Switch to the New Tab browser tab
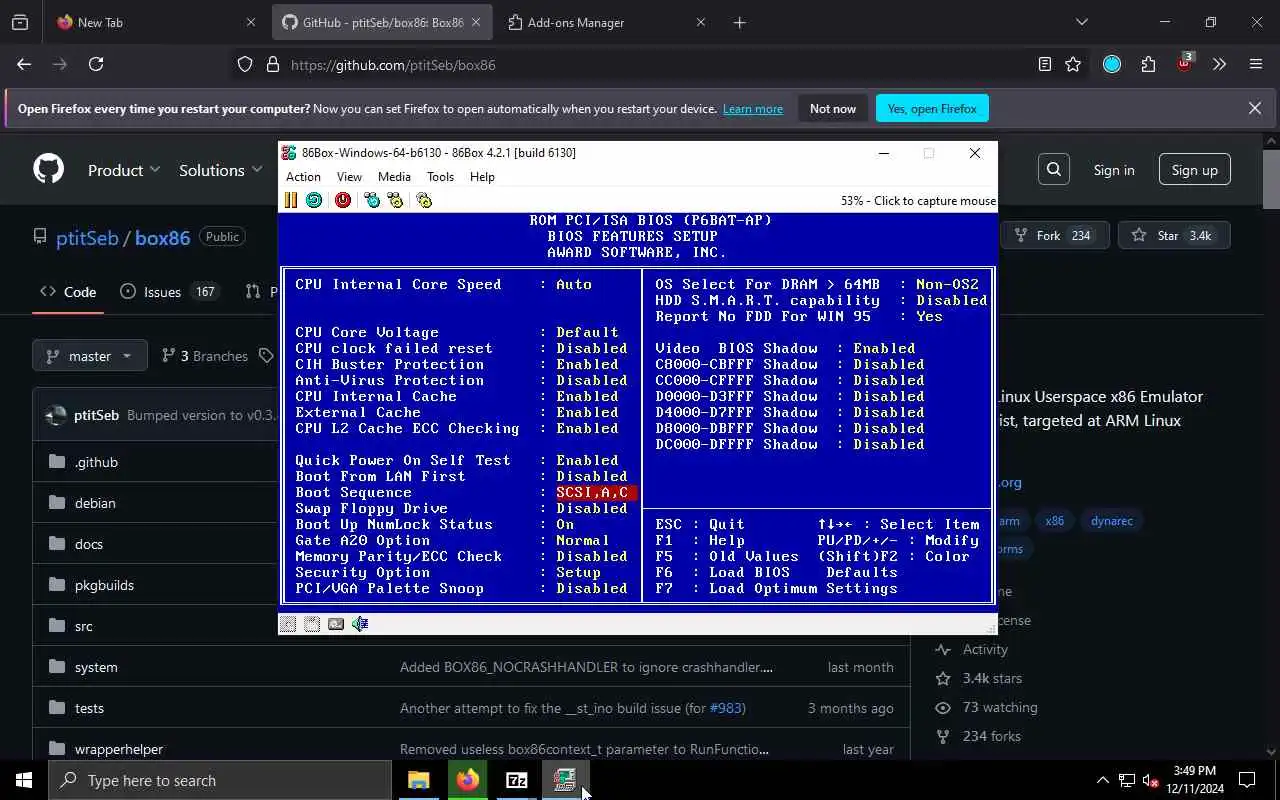This screenshot has width=1280, height=800. pos(155,22)
